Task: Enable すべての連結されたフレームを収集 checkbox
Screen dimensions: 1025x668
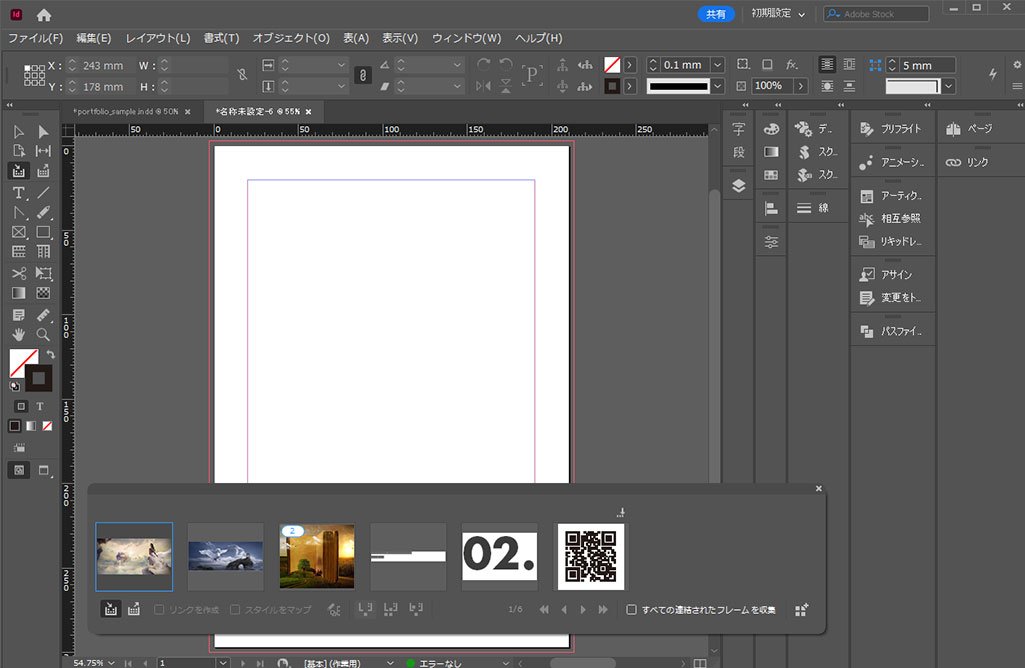Action: (x=631, y=609)
